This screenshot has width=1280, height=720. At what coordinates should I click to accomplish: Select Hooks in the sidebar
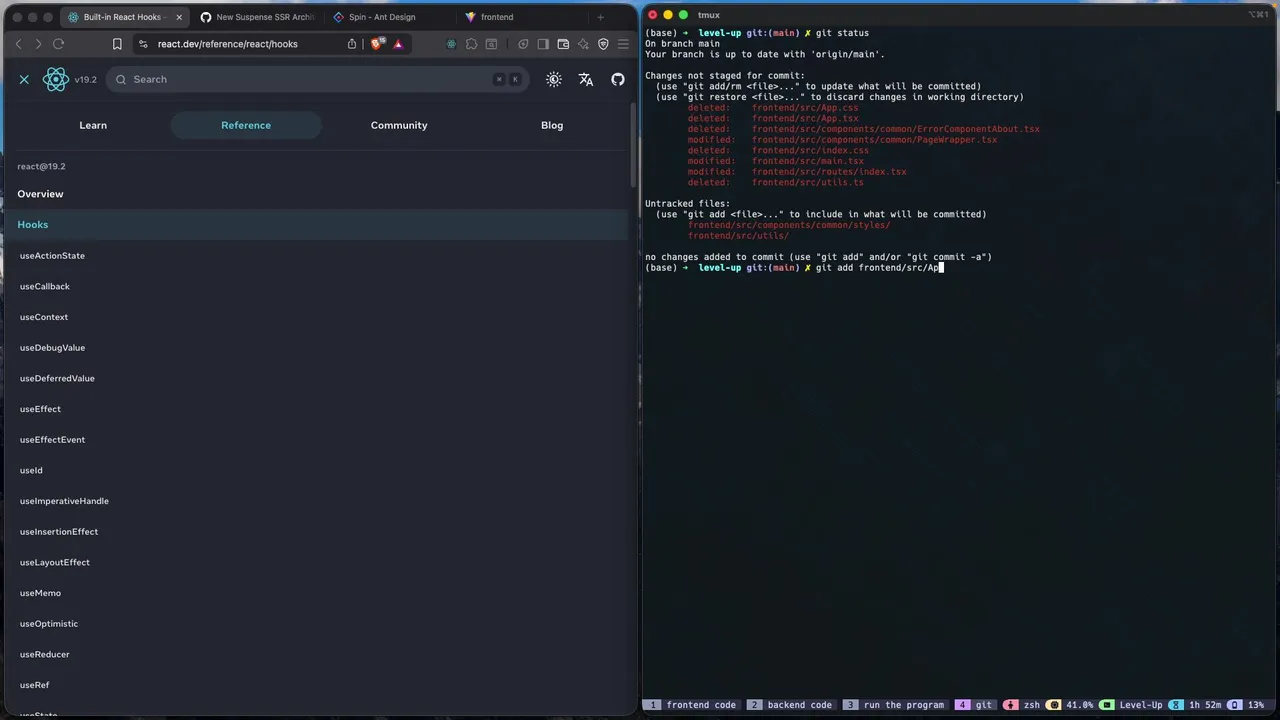point(314,225)
